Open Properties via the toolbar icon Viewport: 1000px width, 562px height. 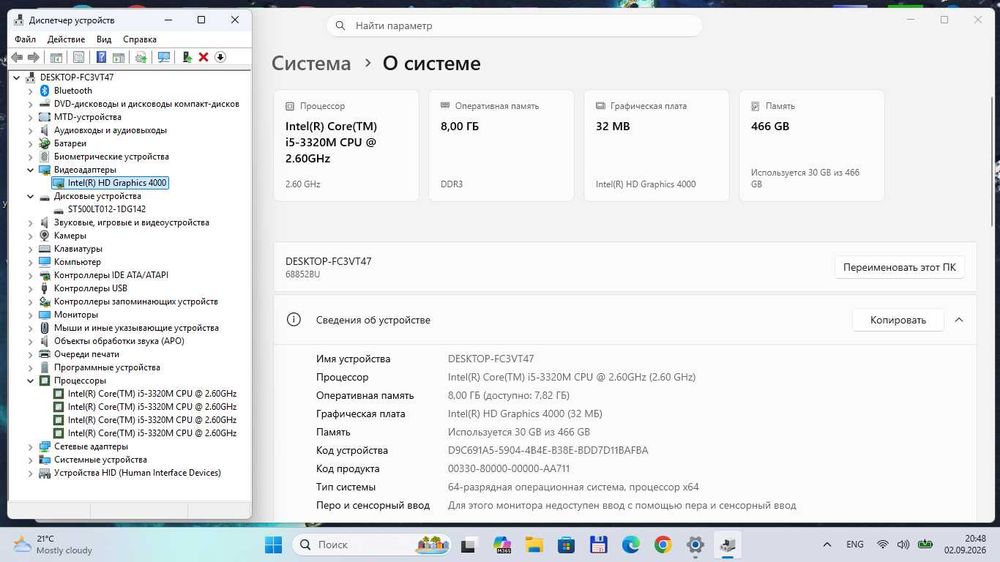(78, 57)
